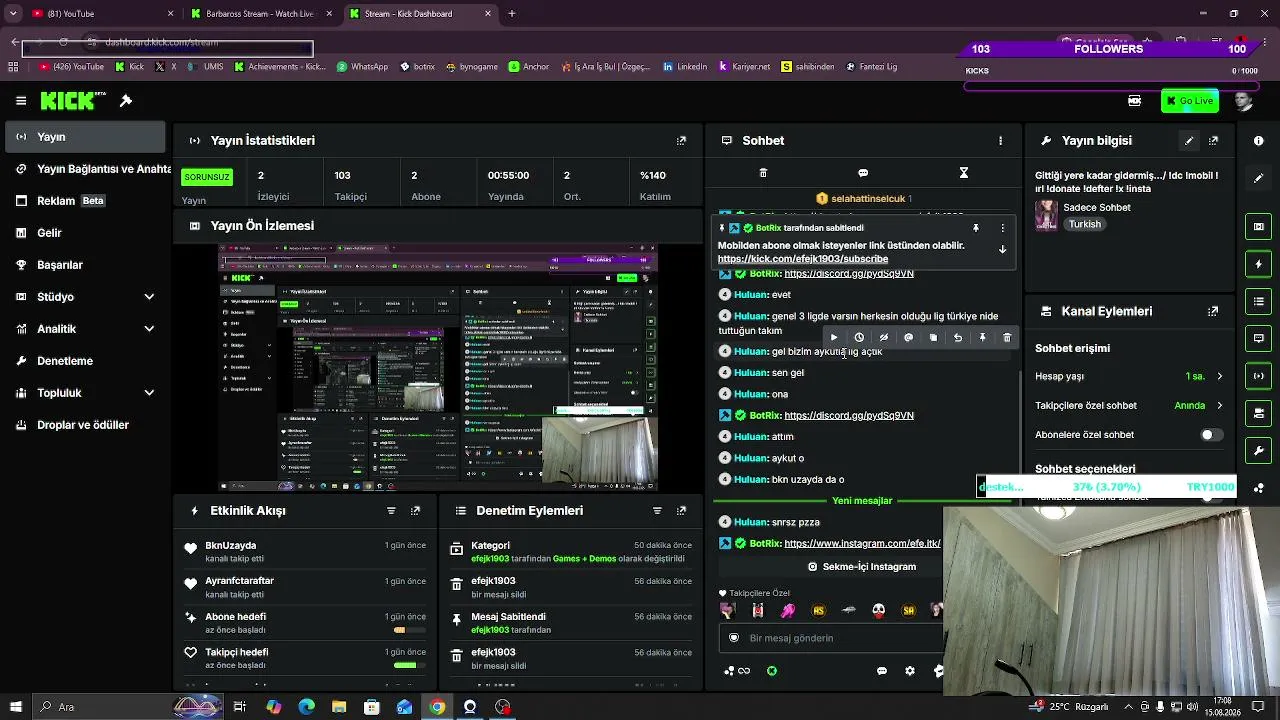1280x720 pixels.
Task: Open Takipçilere özel sohbet setting arrow
Action: 1219,406
